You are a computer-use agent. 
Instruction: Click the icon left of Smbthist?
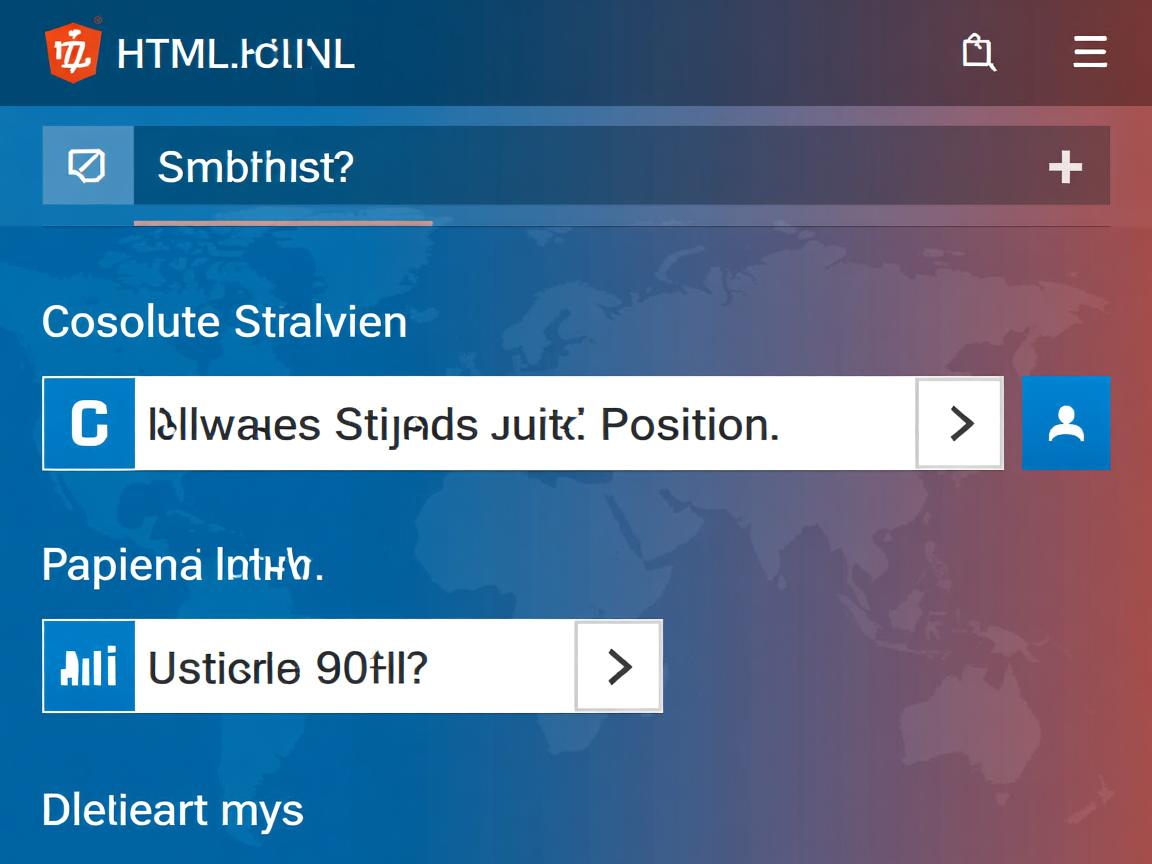[x=88, y=166]
